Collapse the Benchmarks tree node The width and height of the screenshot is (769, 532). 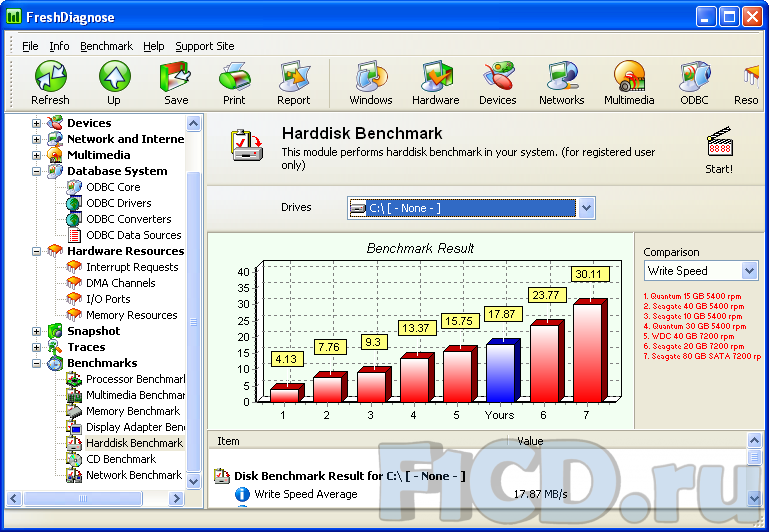[36, 363]
